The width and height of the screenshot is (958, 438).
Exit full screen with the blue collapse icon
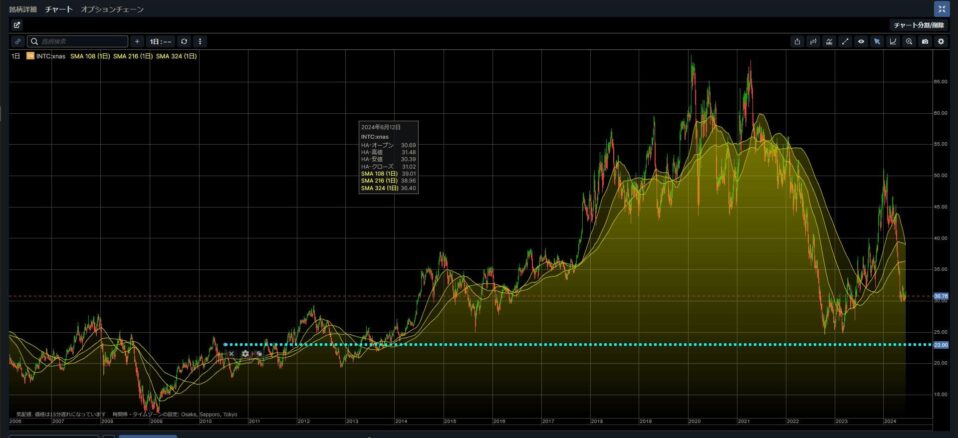tap(941, 9)
